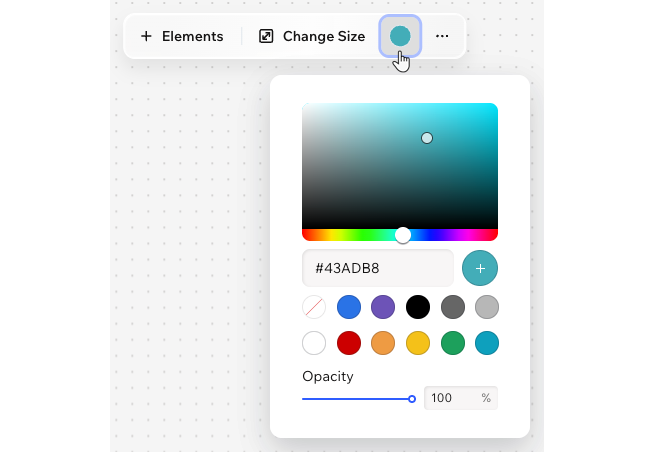Click the teal background color button

(x=400, y=36)
